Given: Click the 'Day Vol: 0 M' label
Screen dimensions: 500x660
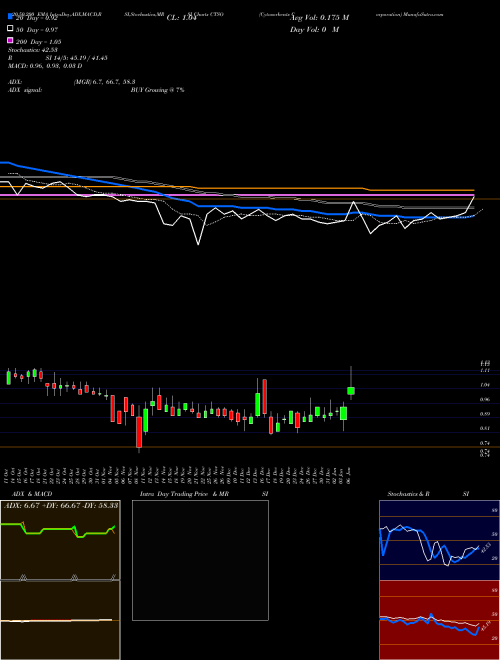Looking at the screenshot, I should pos(314,29).
